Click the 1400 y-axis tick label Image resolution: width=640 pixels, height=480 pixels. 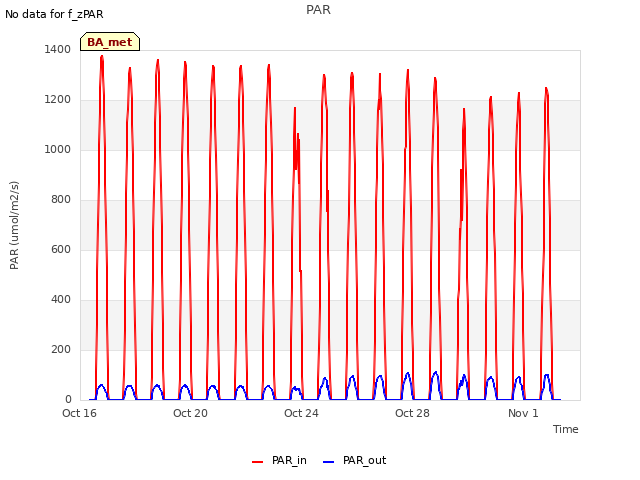pos(58,50)
